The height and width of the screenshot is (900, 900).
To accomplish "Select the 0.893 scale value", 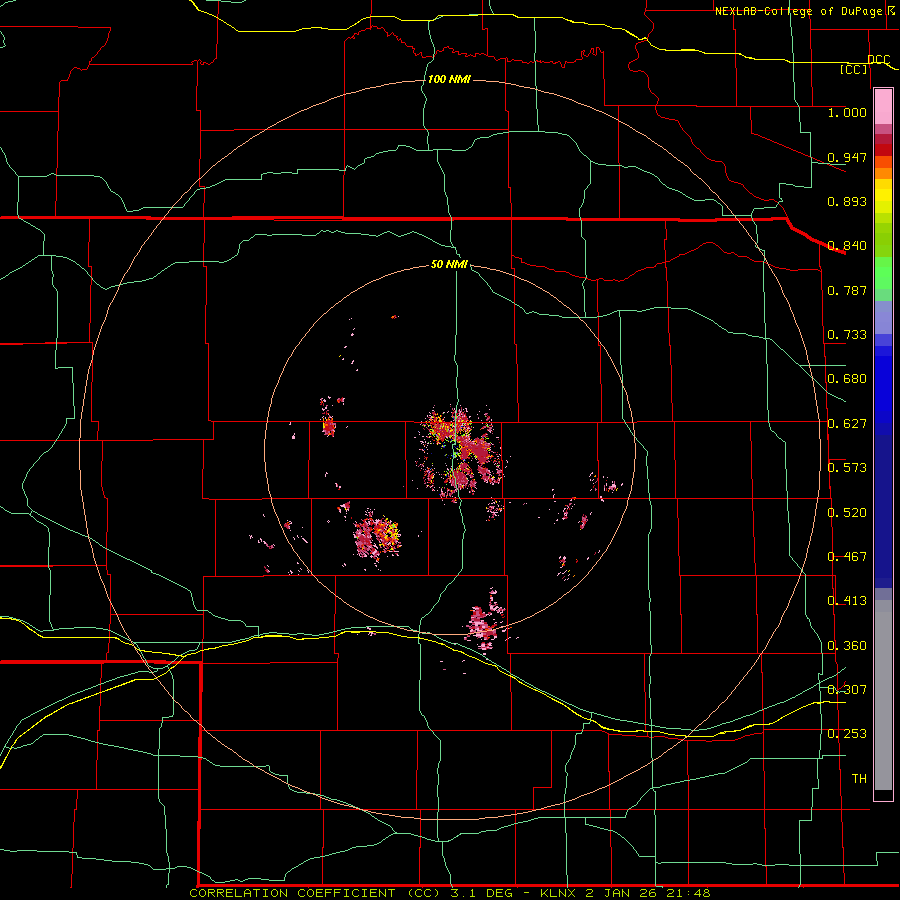I will (847, 201).
